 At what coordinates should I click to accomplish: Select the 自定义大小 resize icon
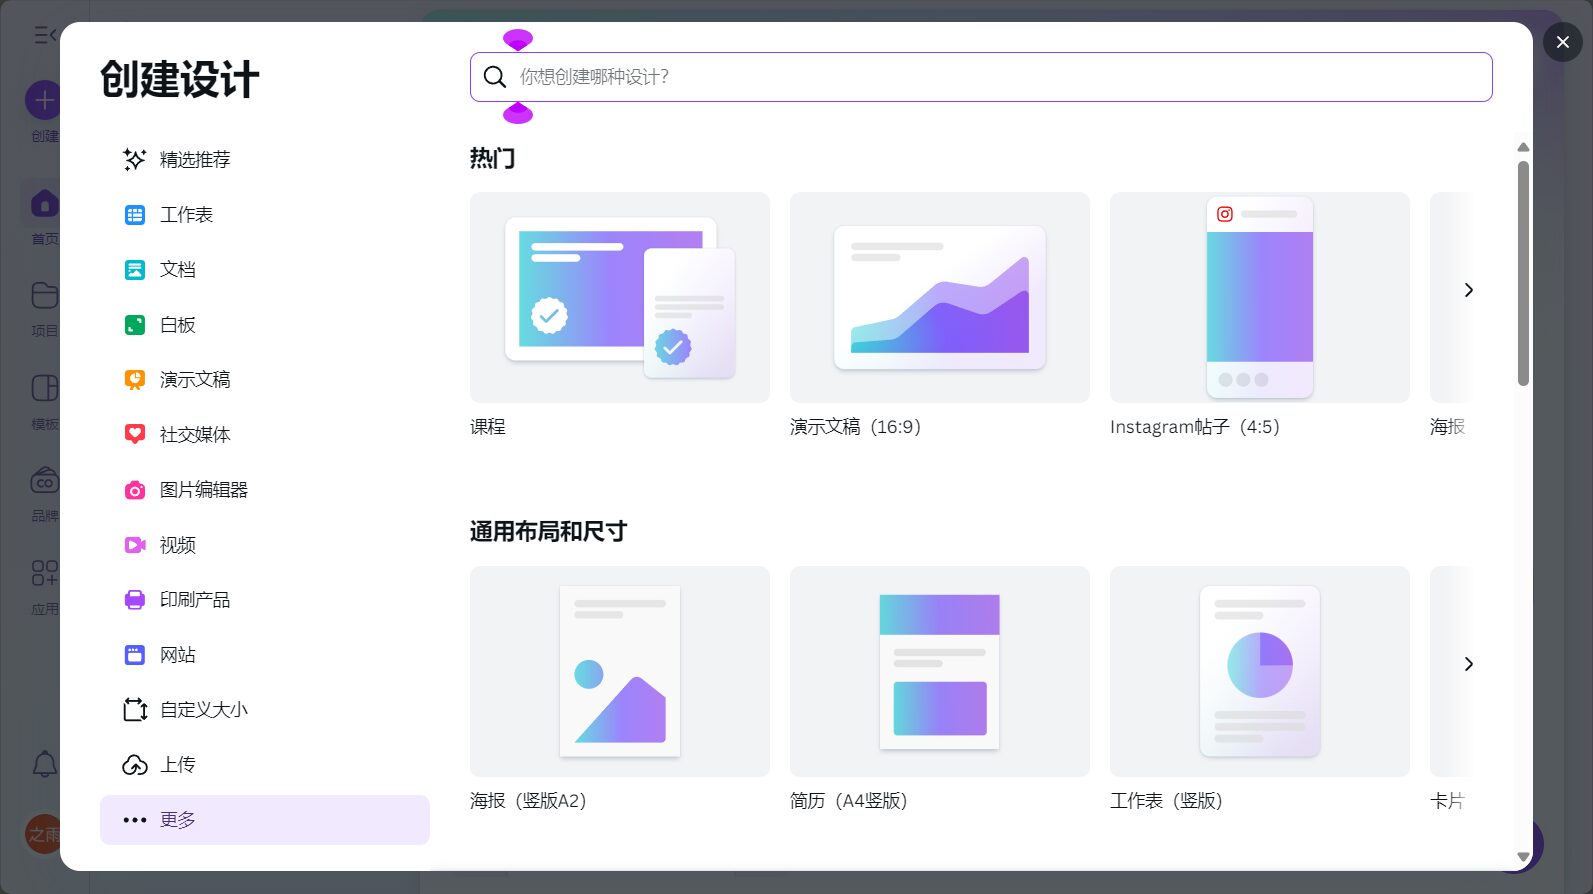134,710
